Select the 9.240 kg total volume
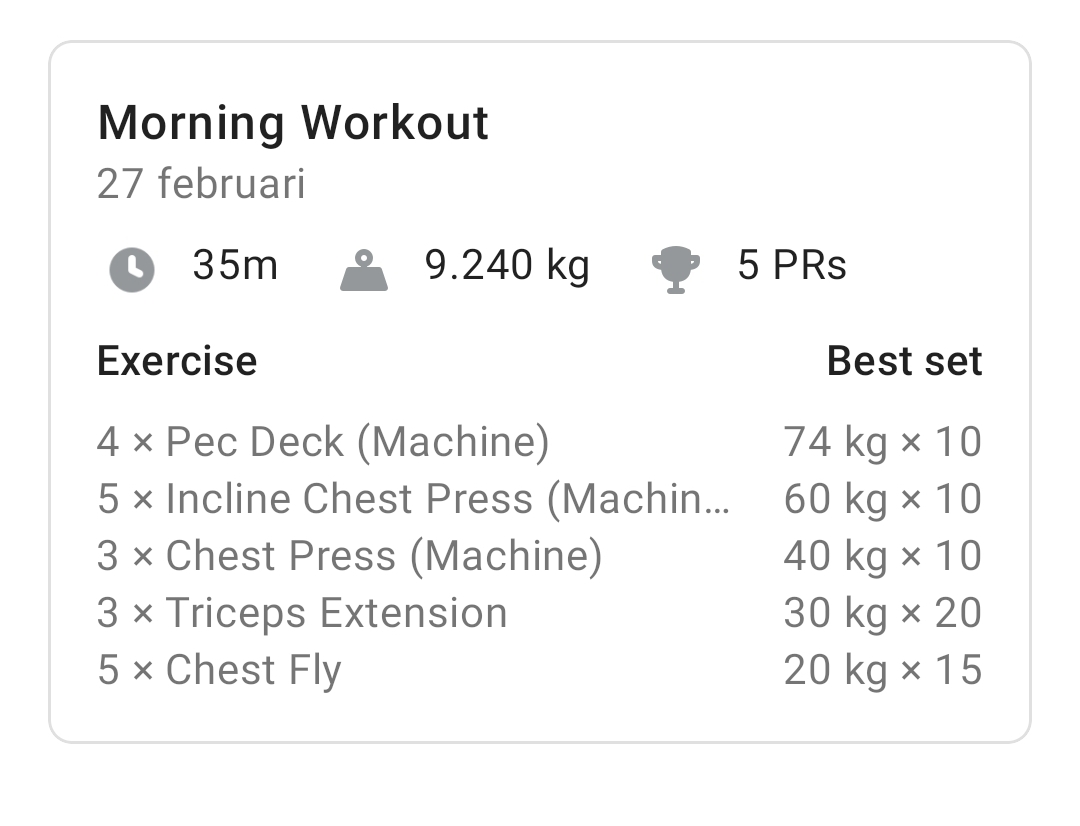 [x=507, y=266]
